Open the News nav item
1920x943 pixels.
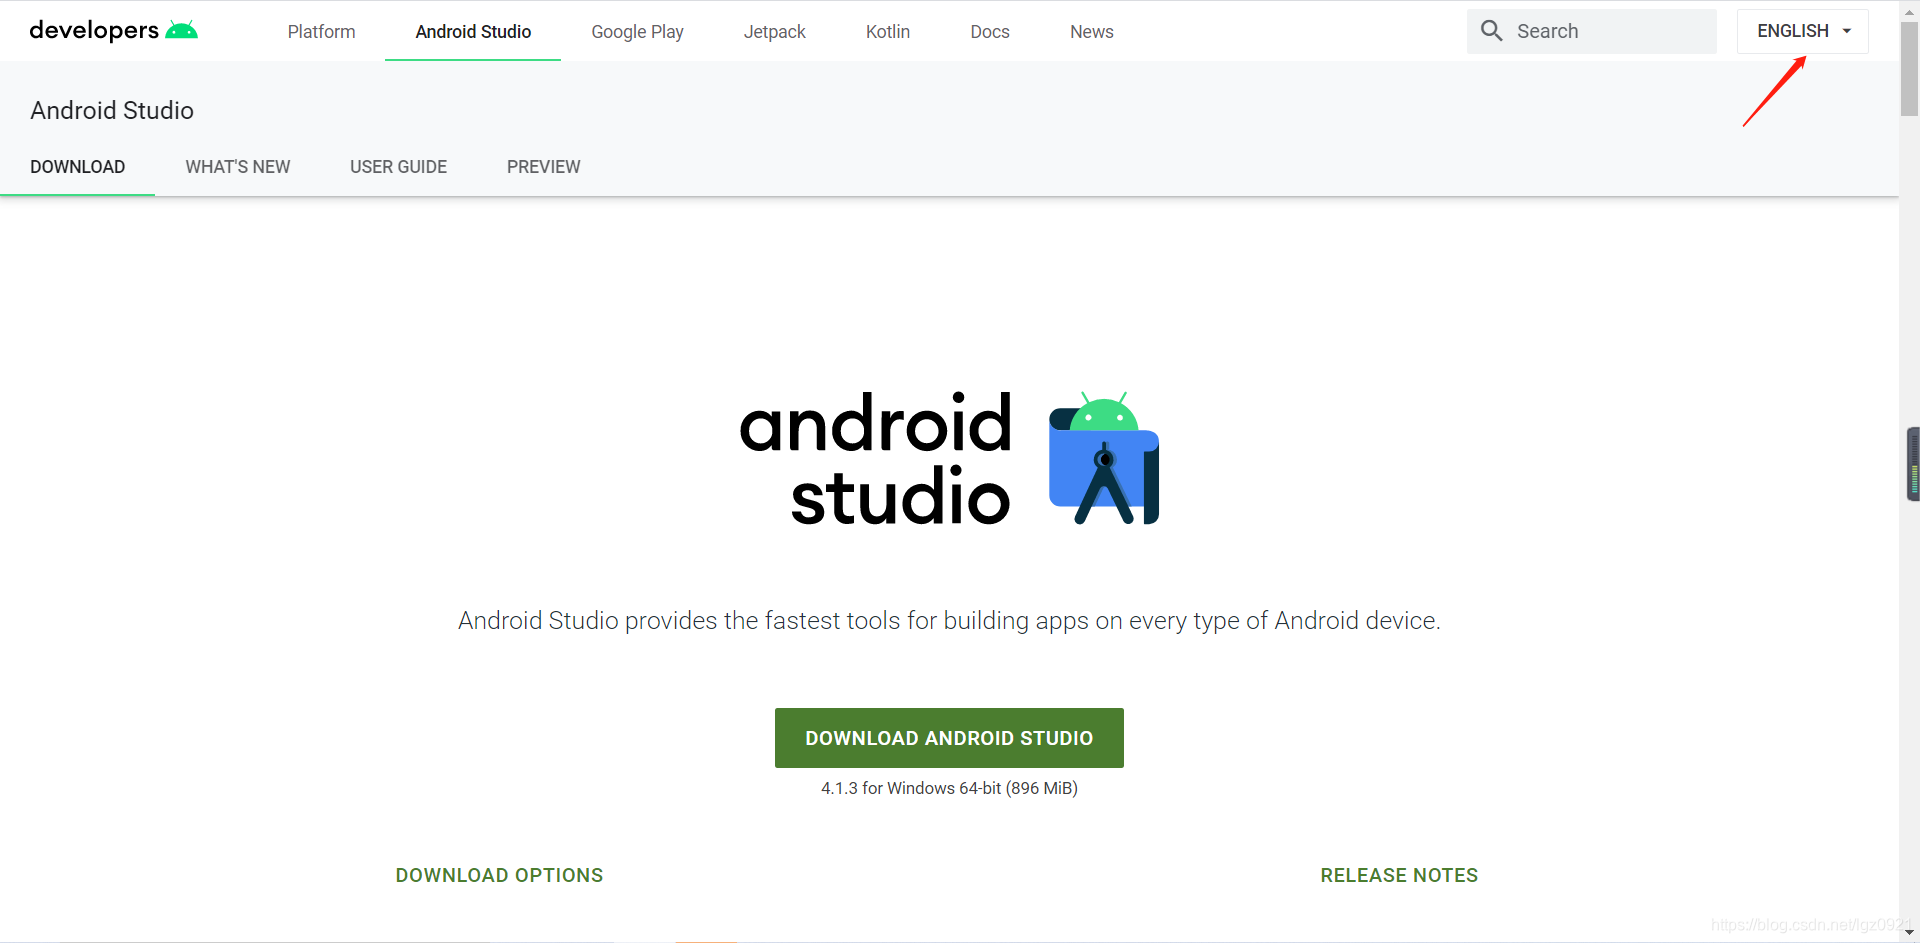[1091, 32]
